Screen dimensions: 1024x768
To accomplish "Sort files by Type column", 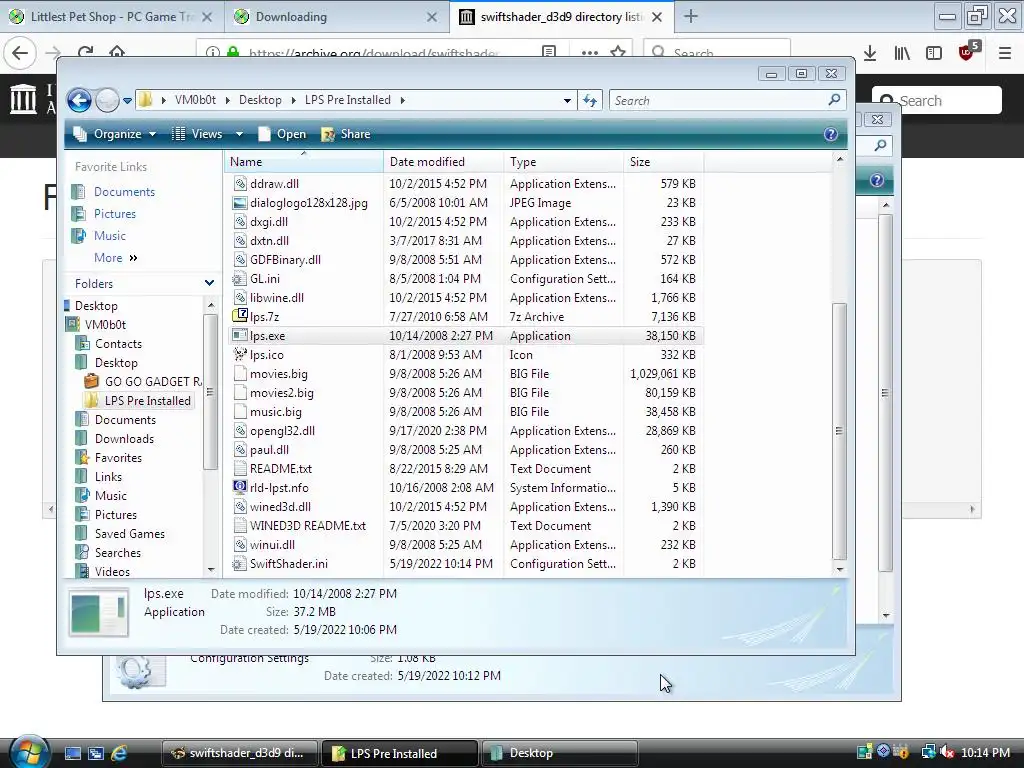I will click(x=564, y=161).
